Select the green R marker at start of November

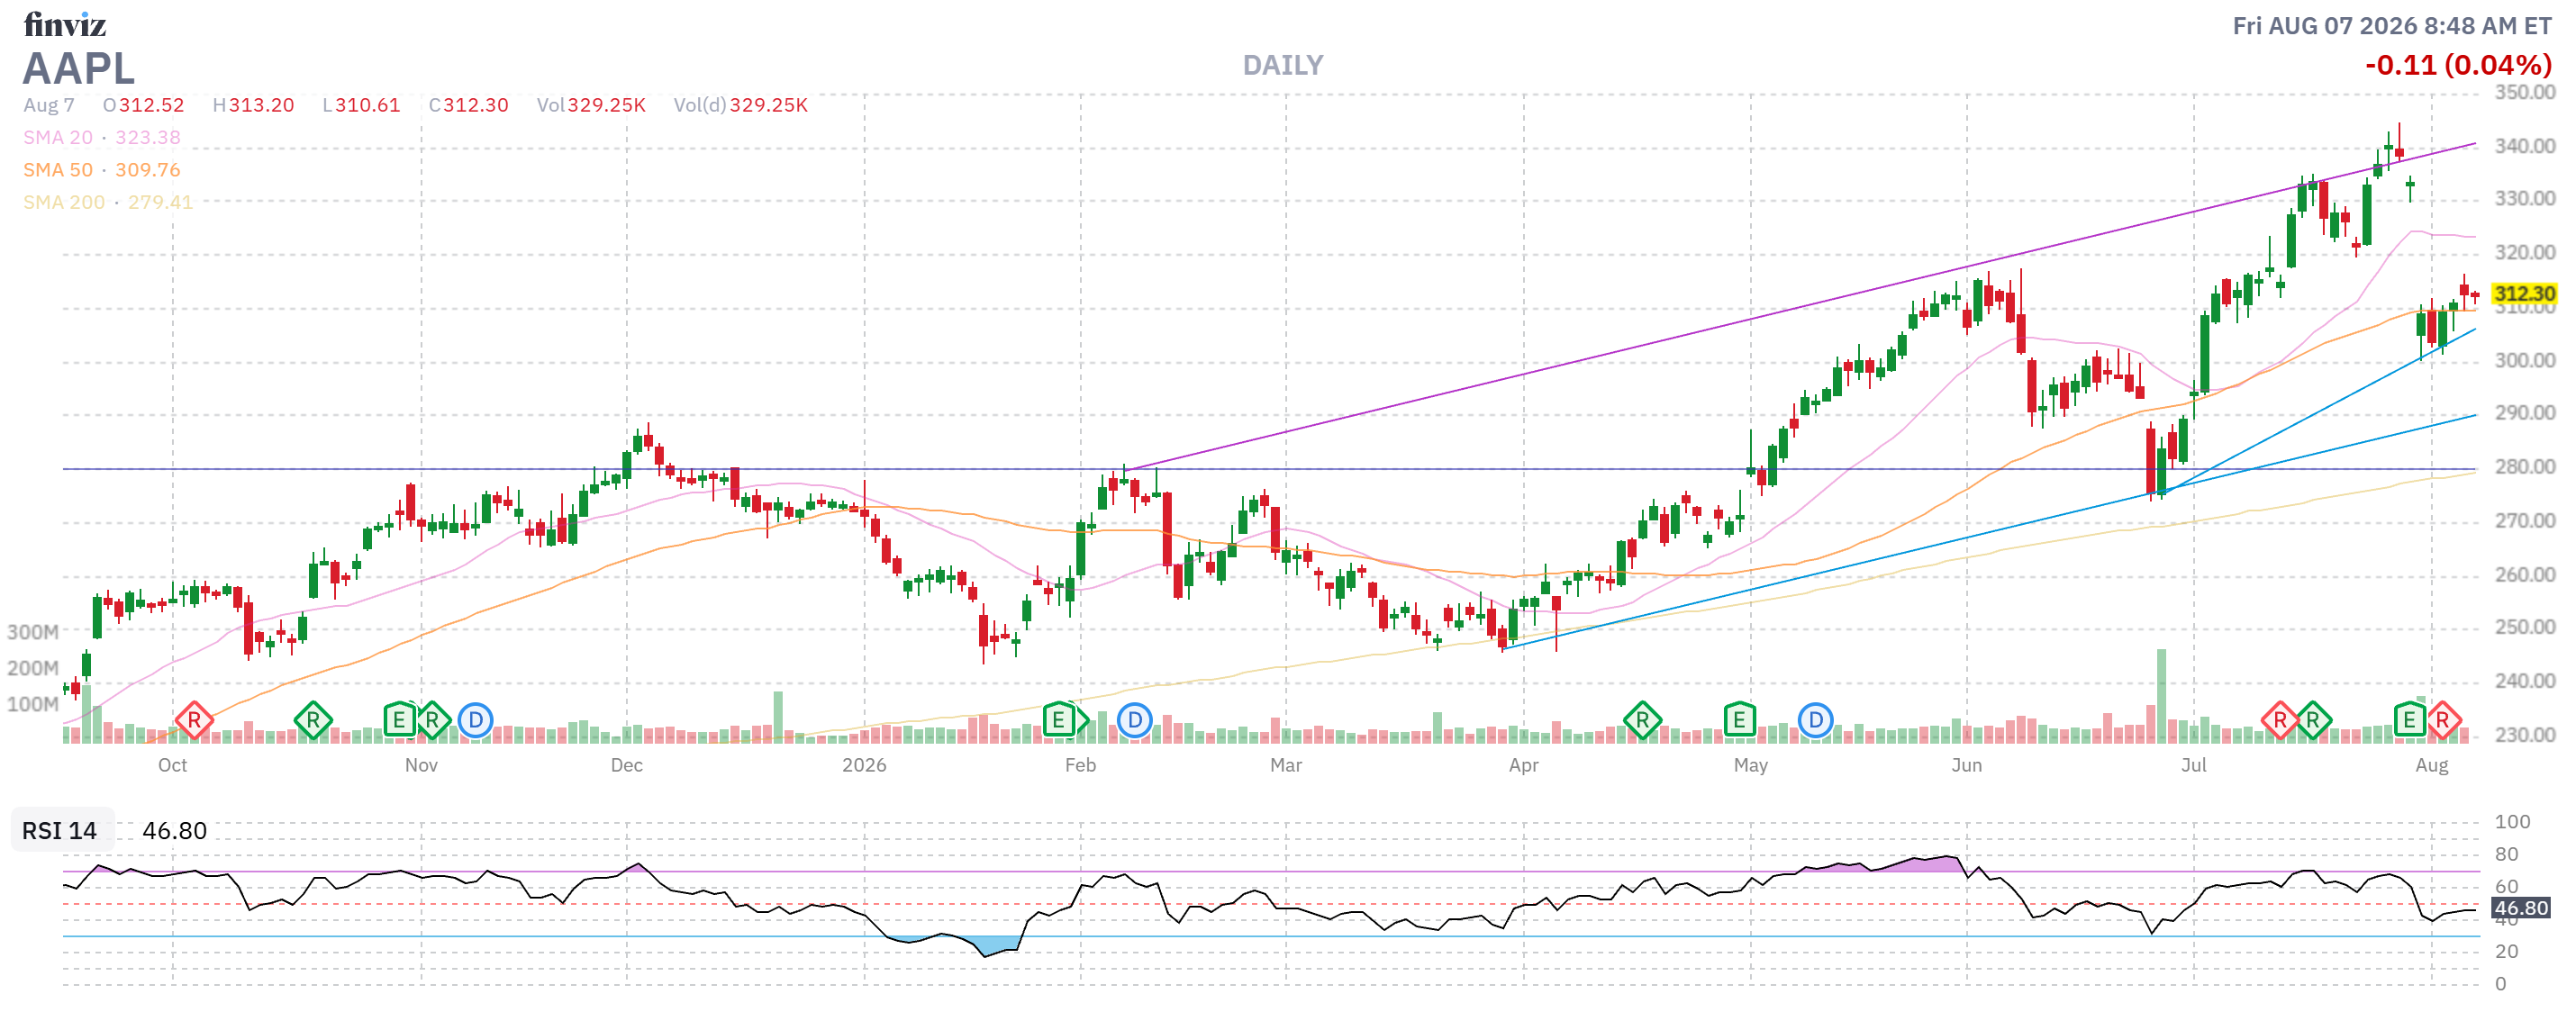pos(432,720)
